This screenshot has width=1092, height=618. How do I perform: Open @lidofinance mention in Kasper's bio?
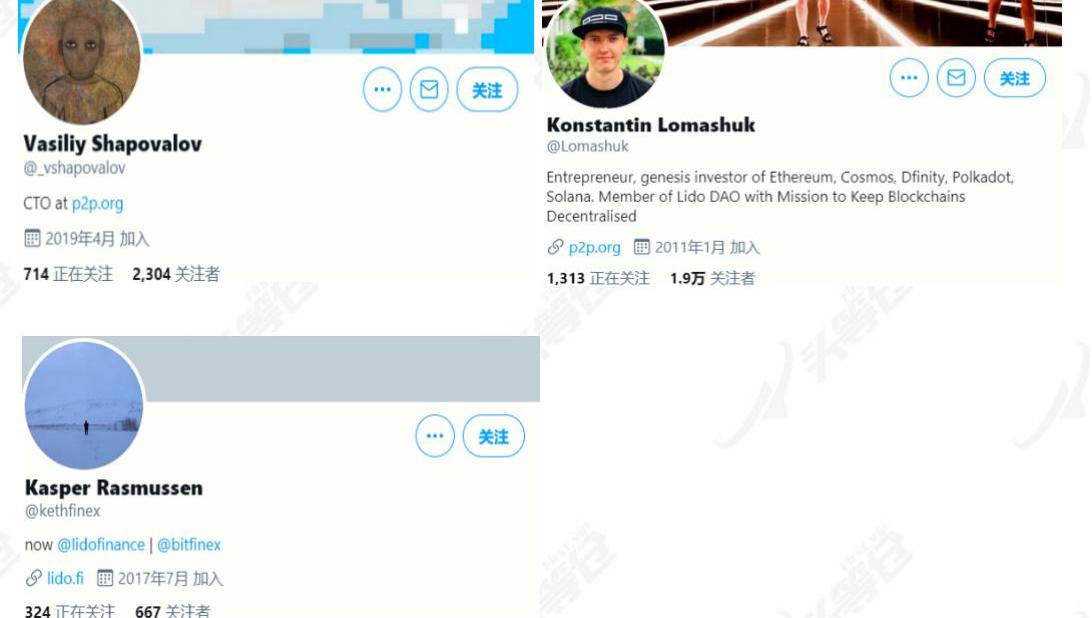(x=101, y=545)
